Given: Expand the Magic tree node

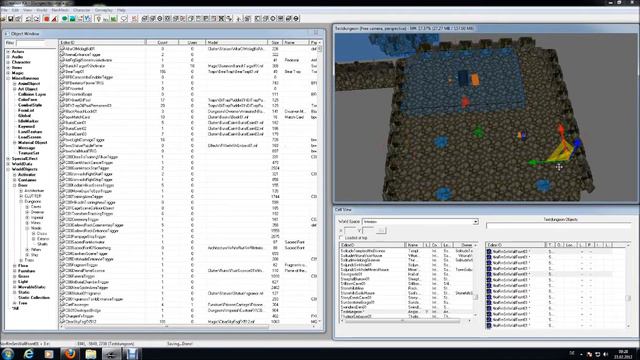Looking at the screenshot, I should (x=8, y=73).
